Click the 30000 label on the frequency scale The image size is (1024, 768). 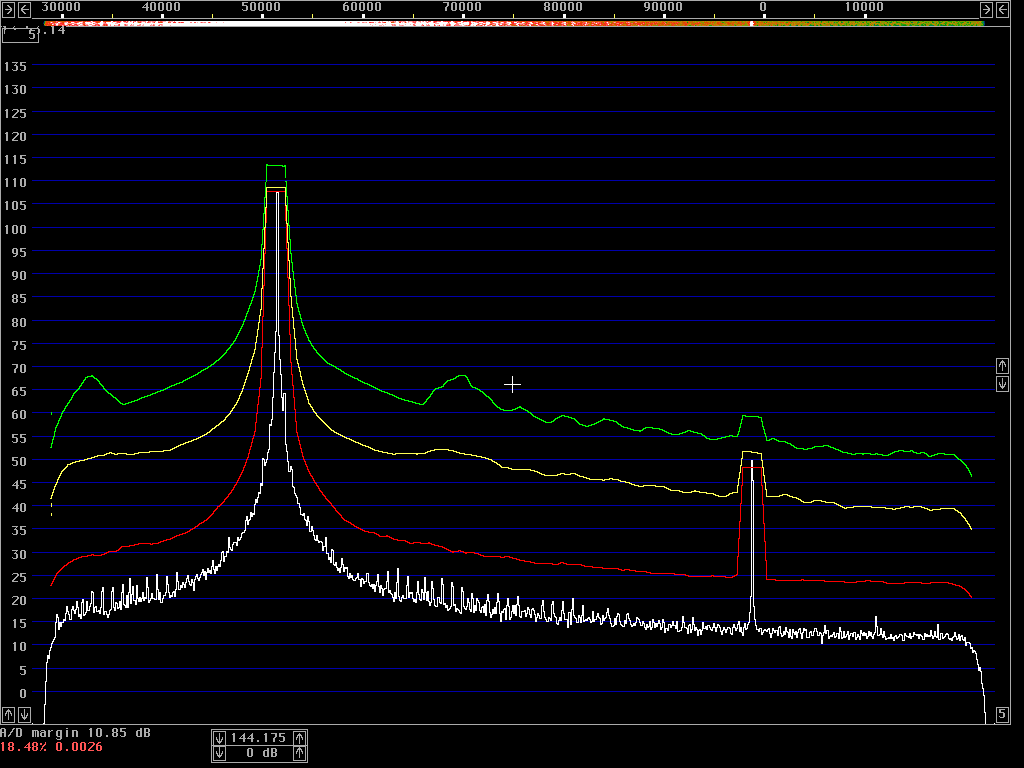coord(61,7)
